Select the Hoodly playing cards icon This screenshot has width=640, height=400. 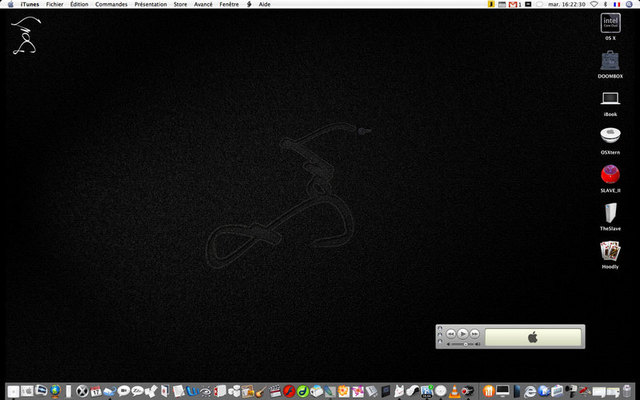pyautogui.click(x=610, y=251)
